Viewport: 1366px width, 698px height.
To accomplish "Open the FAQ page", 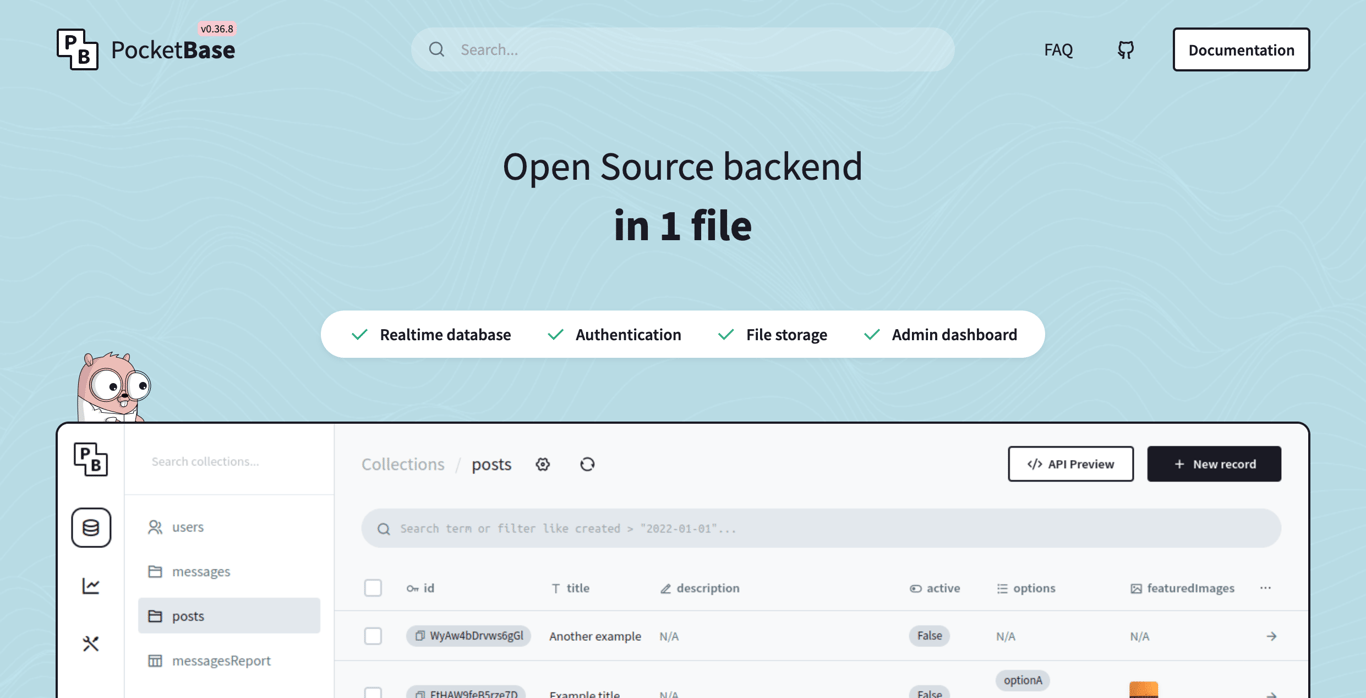I will coord(1058,50).
